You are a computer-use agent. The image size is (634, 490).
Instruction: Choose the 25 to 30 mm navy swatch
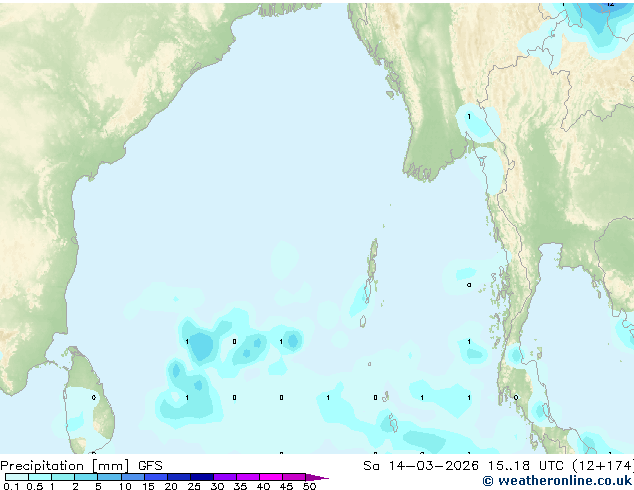[x=201, y=477]
